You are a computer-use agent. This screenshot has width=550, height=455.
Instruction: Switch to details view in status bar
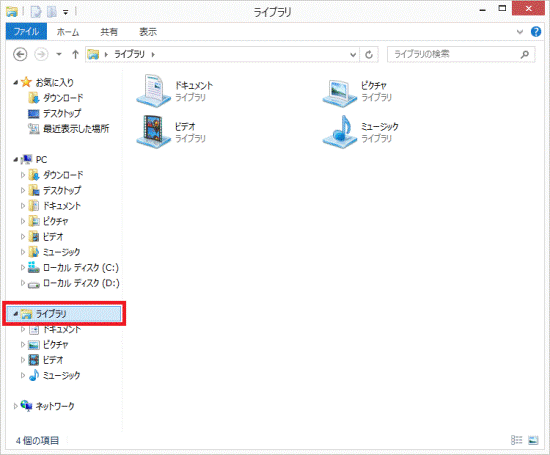point(516,440)
